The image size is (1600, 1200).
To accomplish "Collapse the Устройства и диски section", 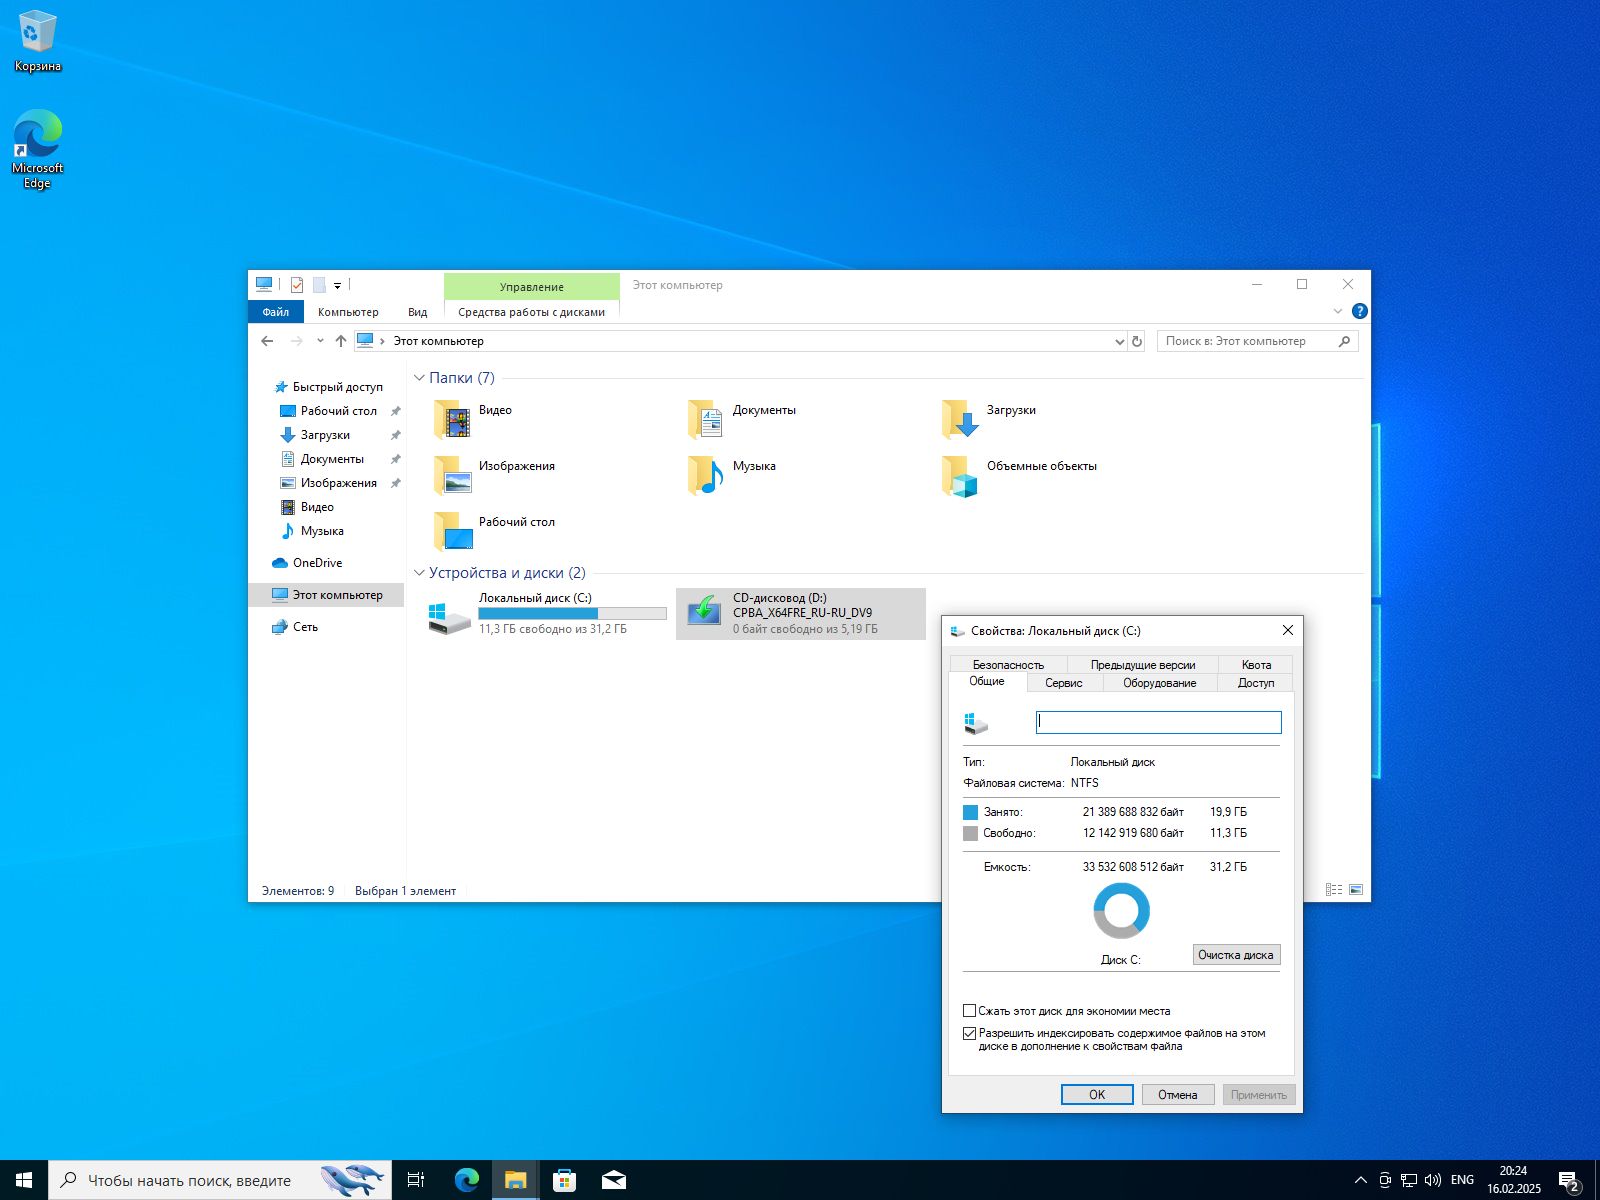I will pyautogui.click(x=419, y=573).
